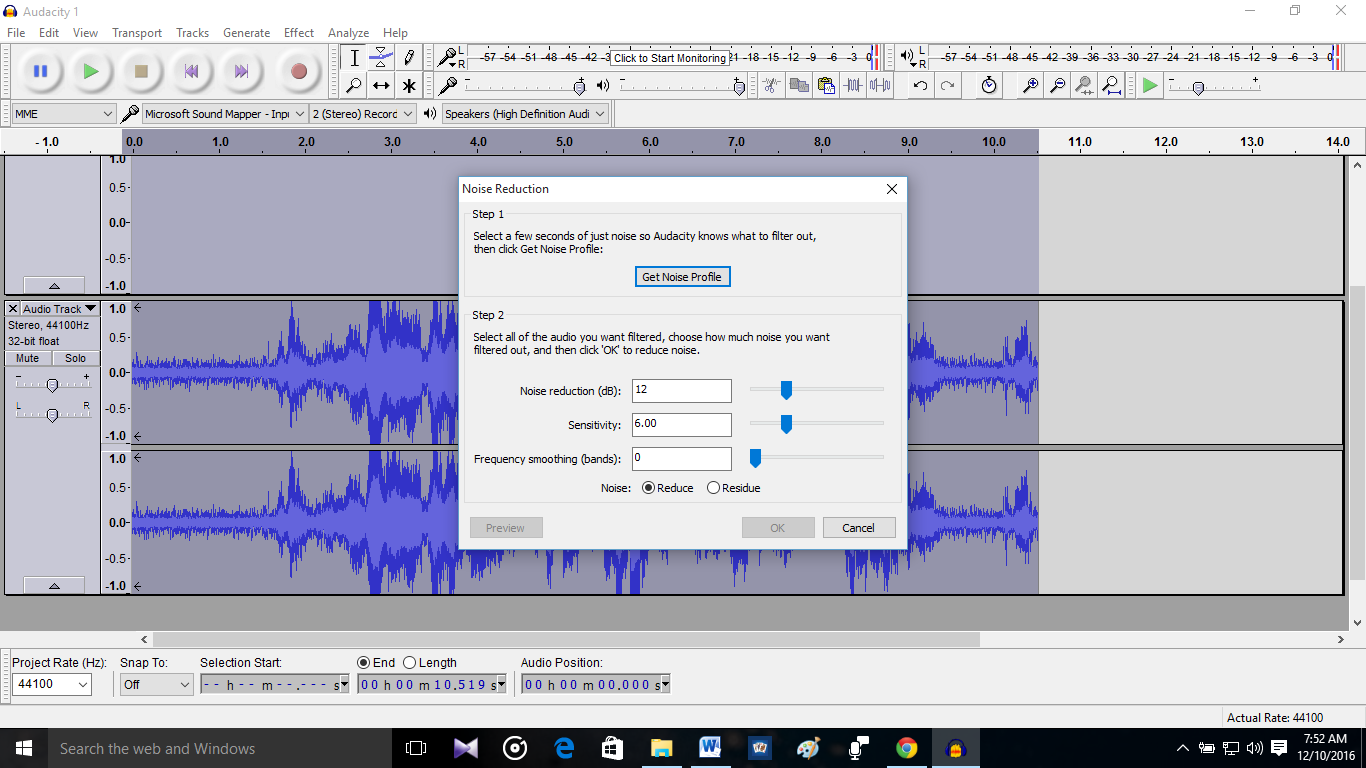Stop playback with the Stop button
1366x768 pixels.
[141, 71]
